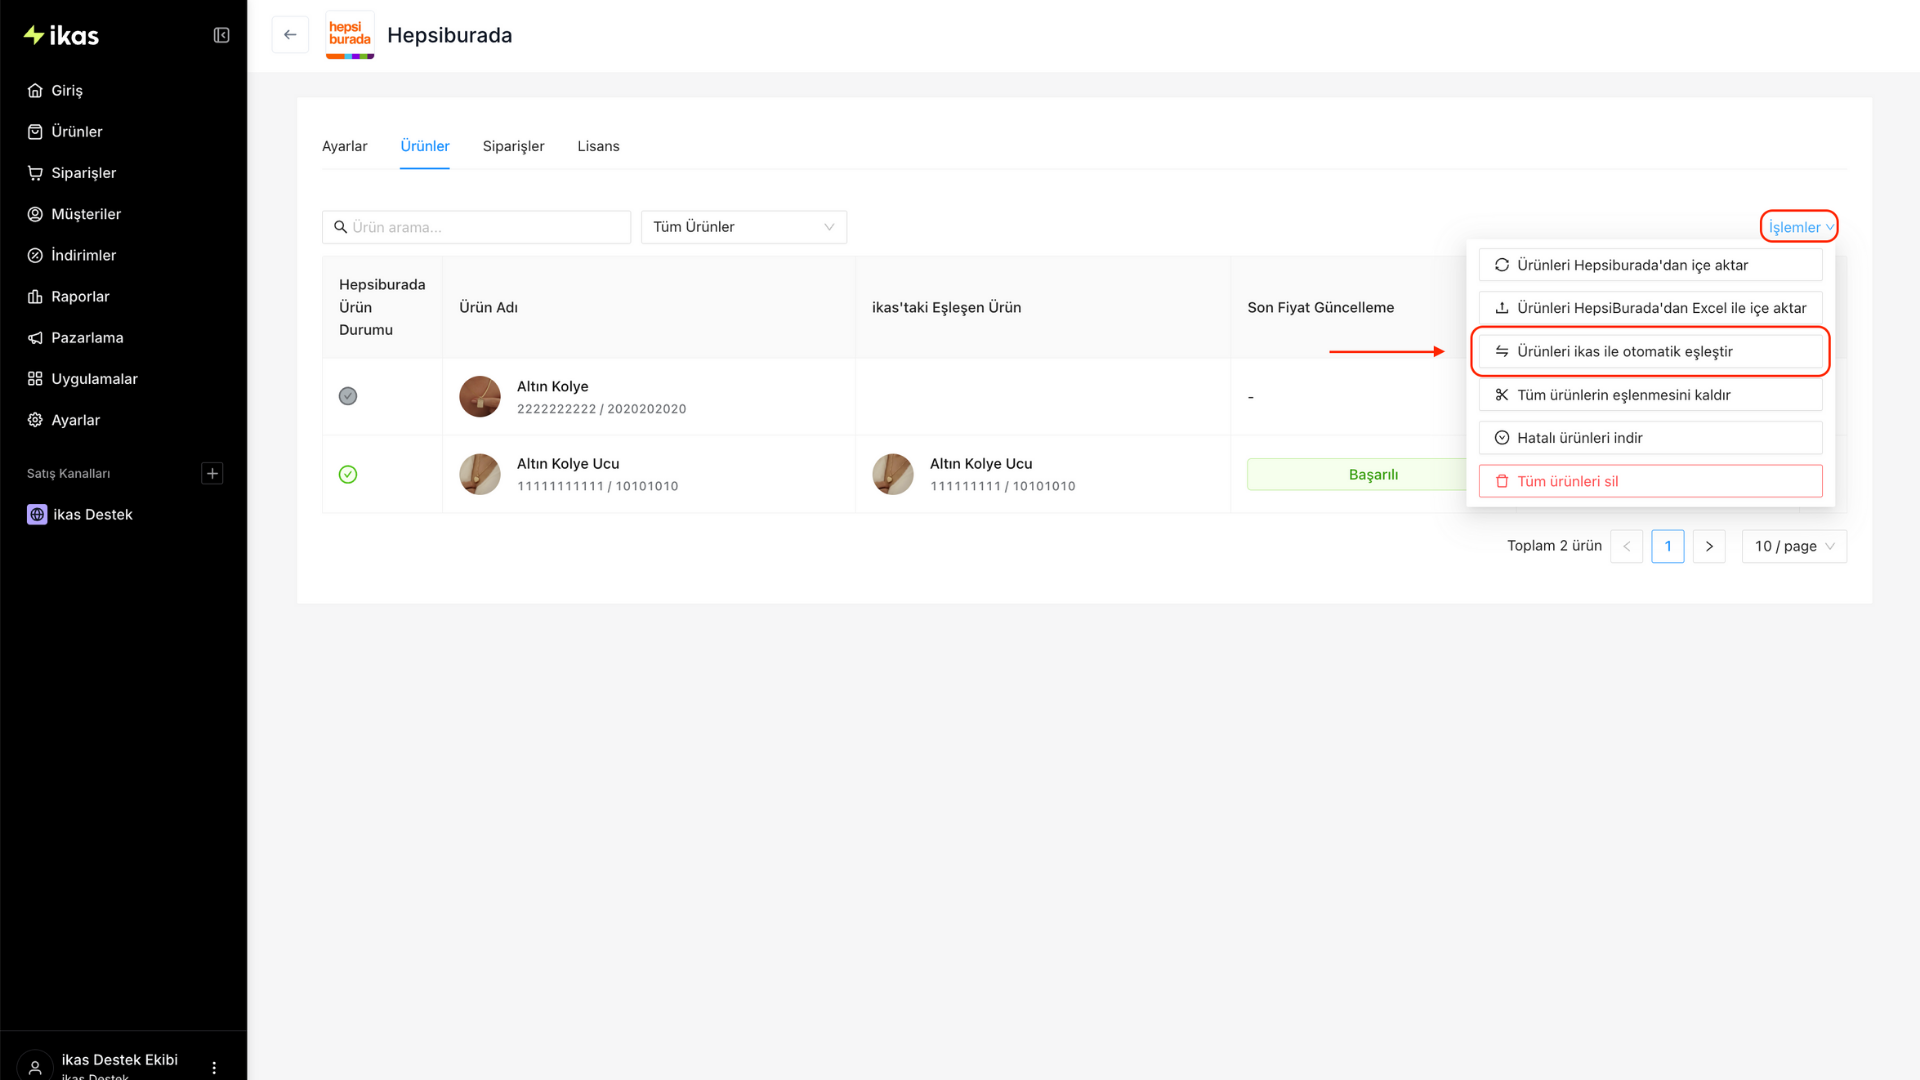Click the ikas Destek globe icon
The width and height of the screenshot is (1920, 1080).
click(x=37, y=515)
